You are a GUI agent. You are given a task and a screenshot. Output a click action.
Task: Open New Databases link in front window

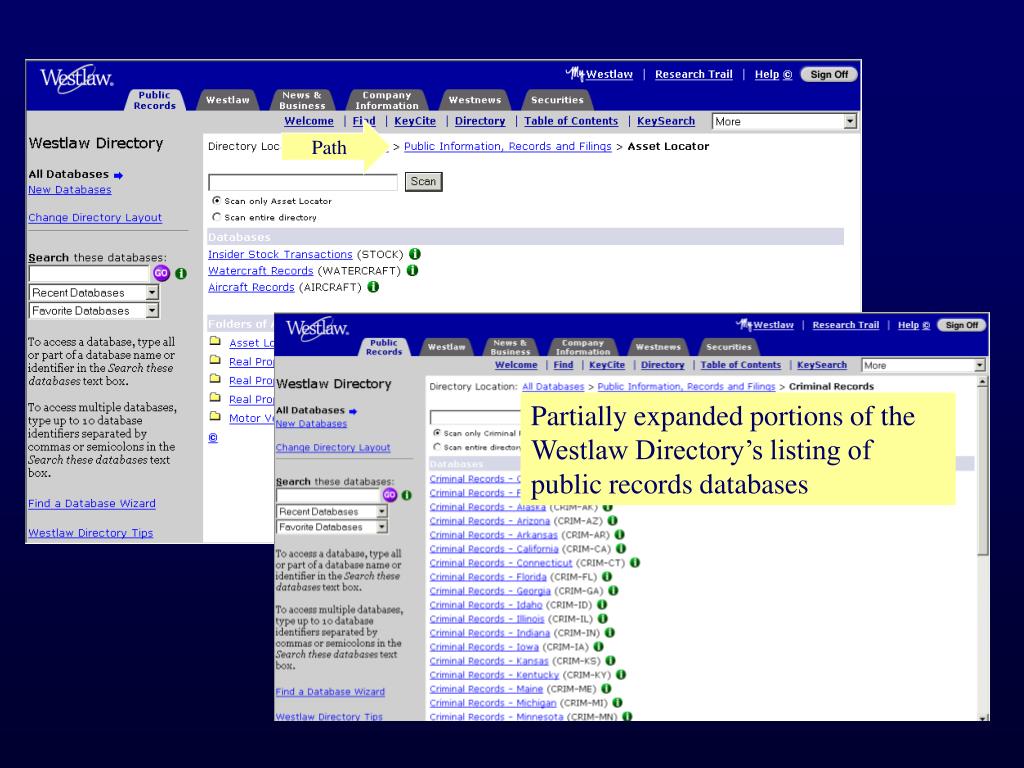(x=311, y=424)
